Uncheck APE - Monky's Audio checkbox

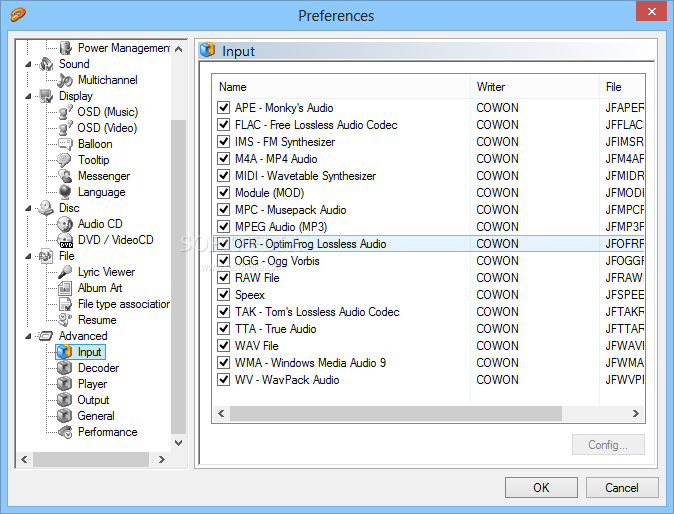coord(224,107)
